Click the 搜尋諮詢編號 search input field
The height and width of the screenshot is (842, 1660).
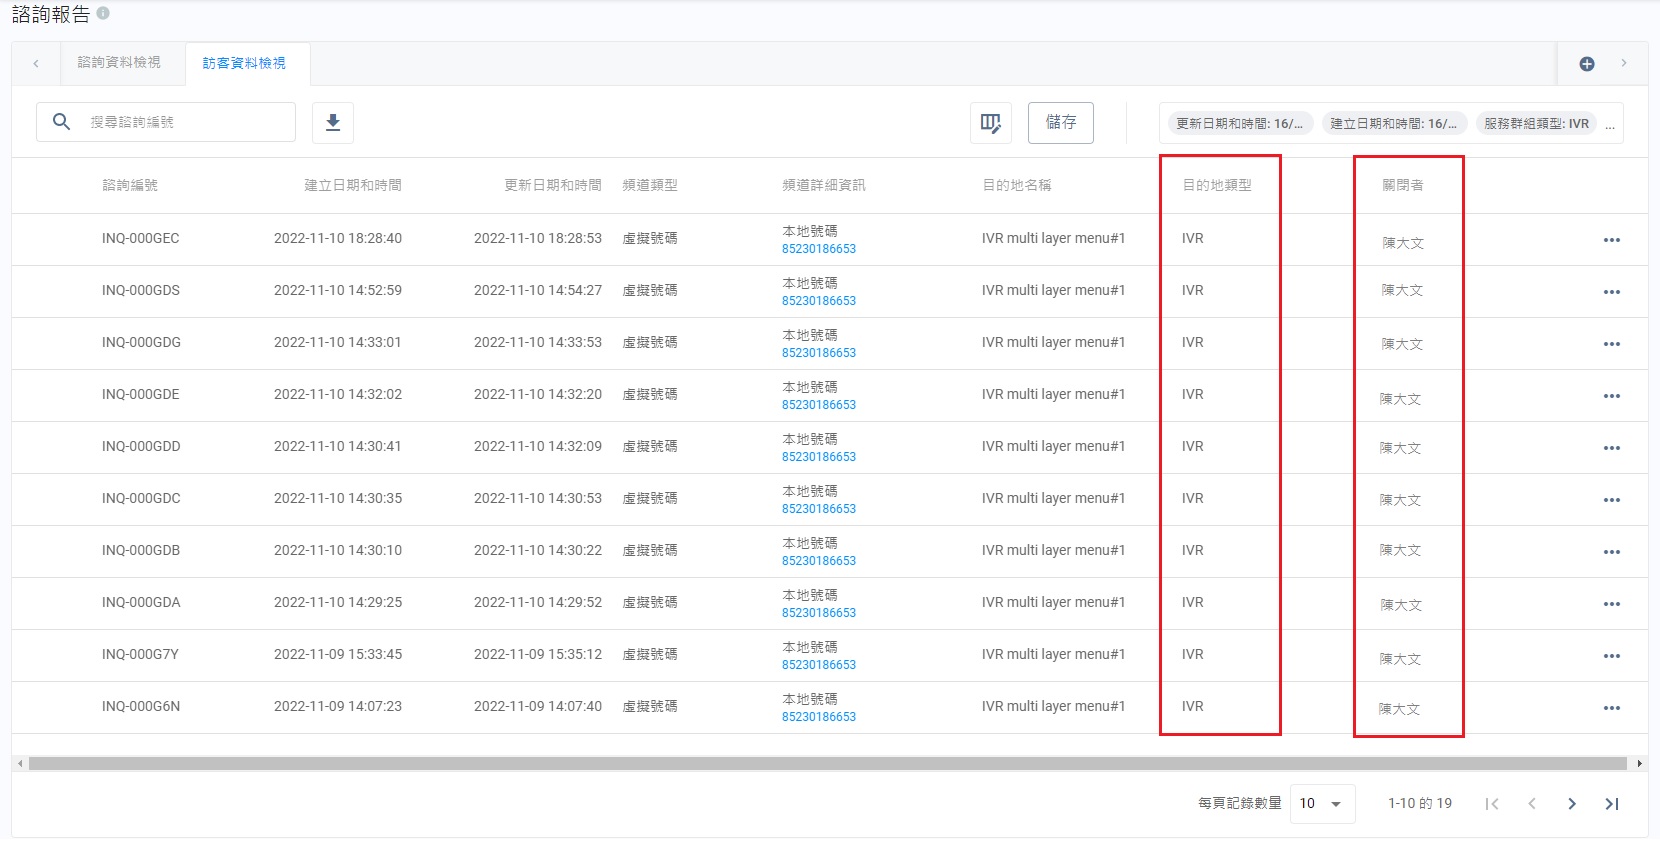185,122
